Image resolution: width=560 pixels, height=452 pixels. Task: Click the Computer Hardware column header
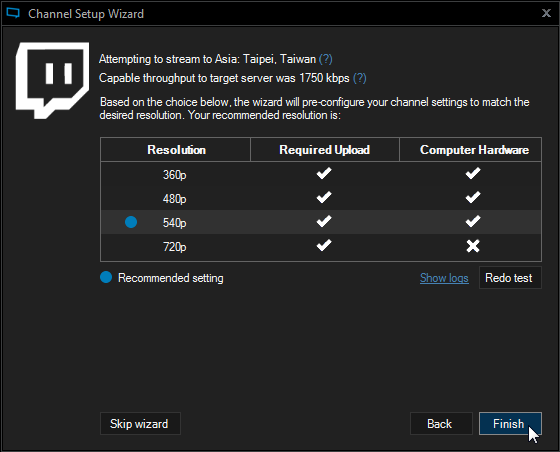click(x=471, y=150)
